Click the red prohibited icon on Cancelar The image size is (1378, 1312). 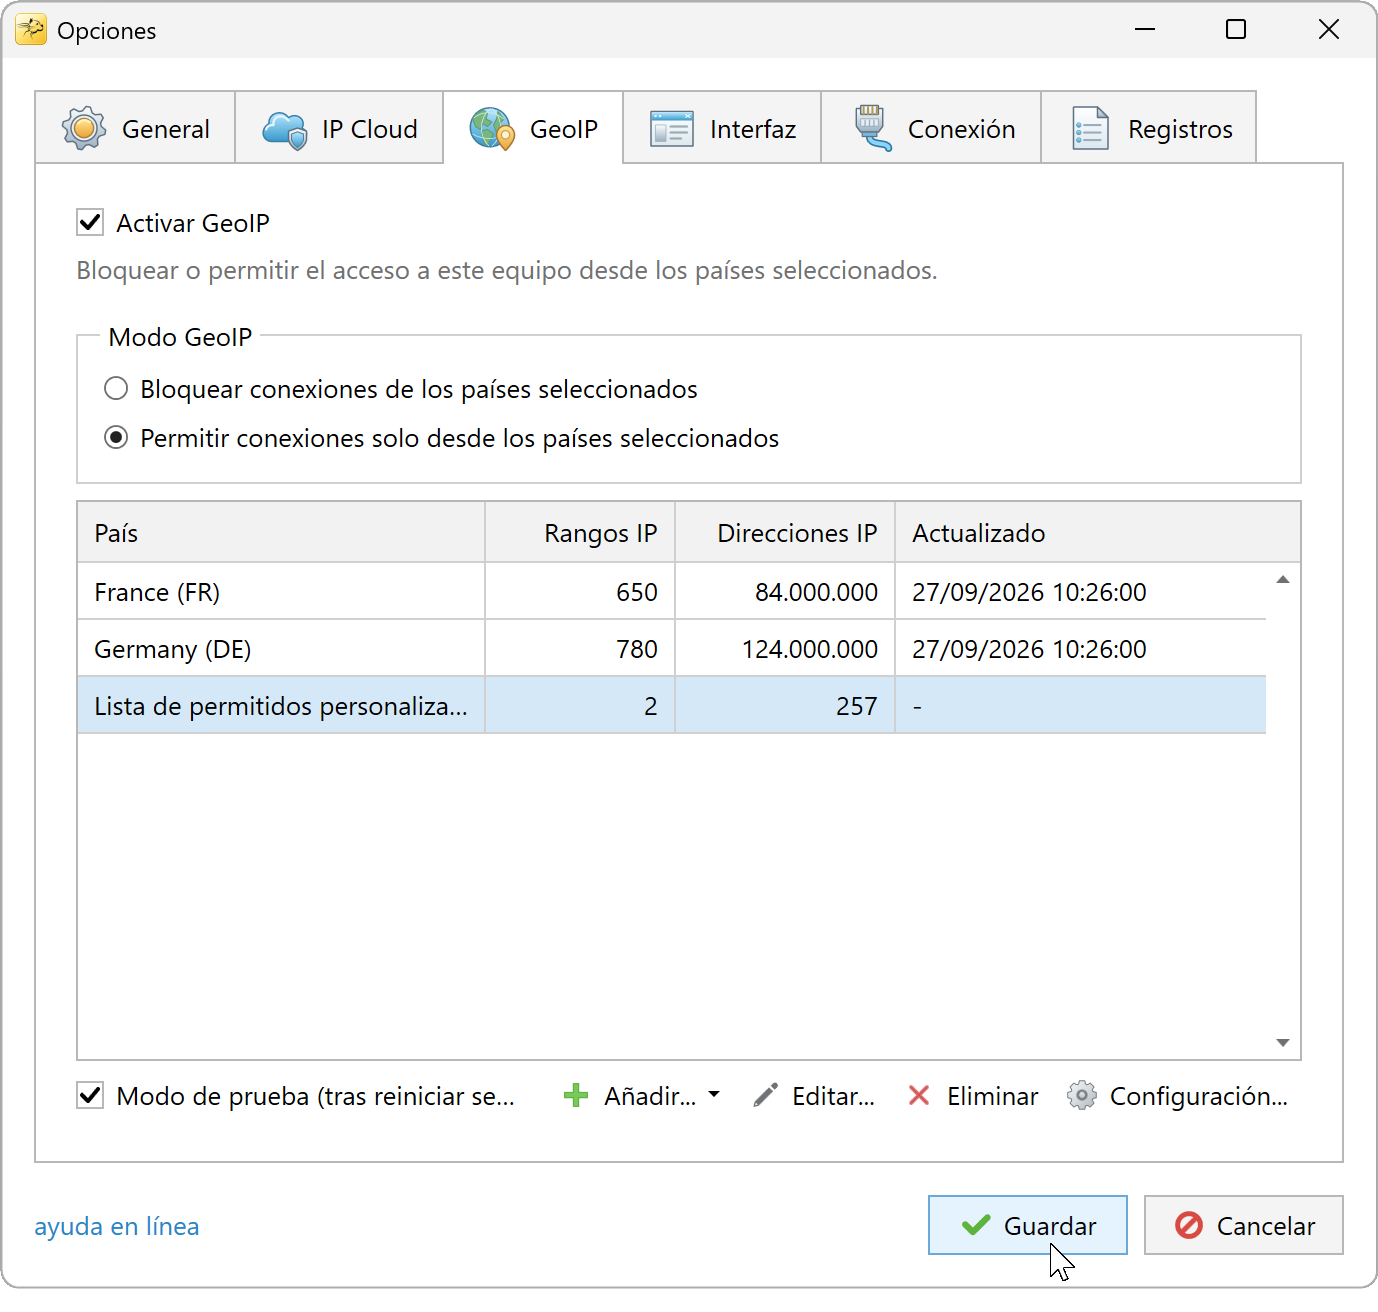click(x=1189, y=1225)
